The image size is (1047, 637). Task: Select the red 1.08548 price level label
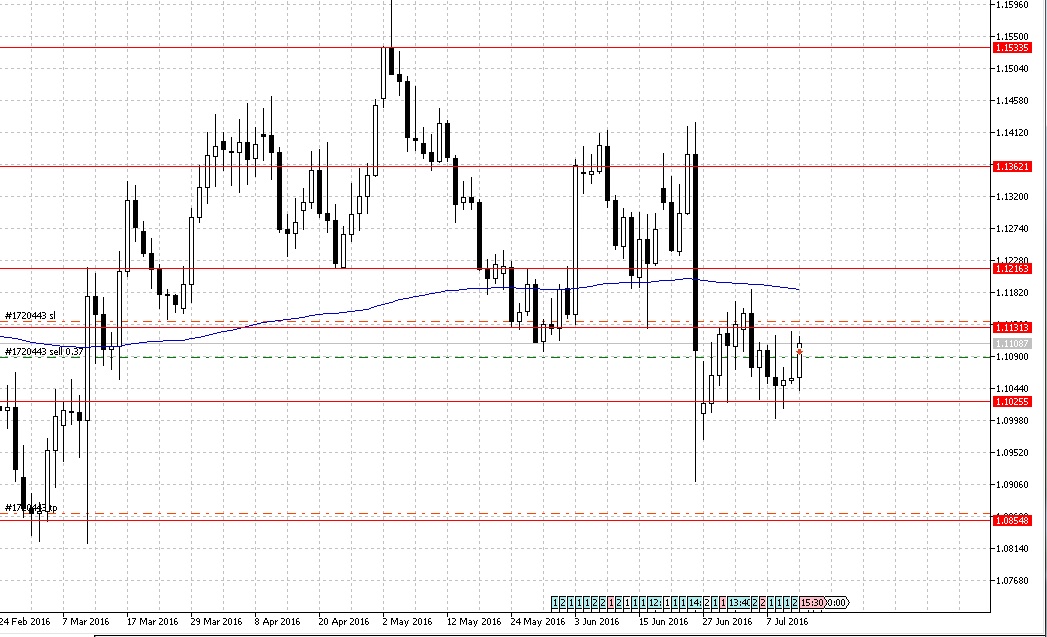(1012, 520)
